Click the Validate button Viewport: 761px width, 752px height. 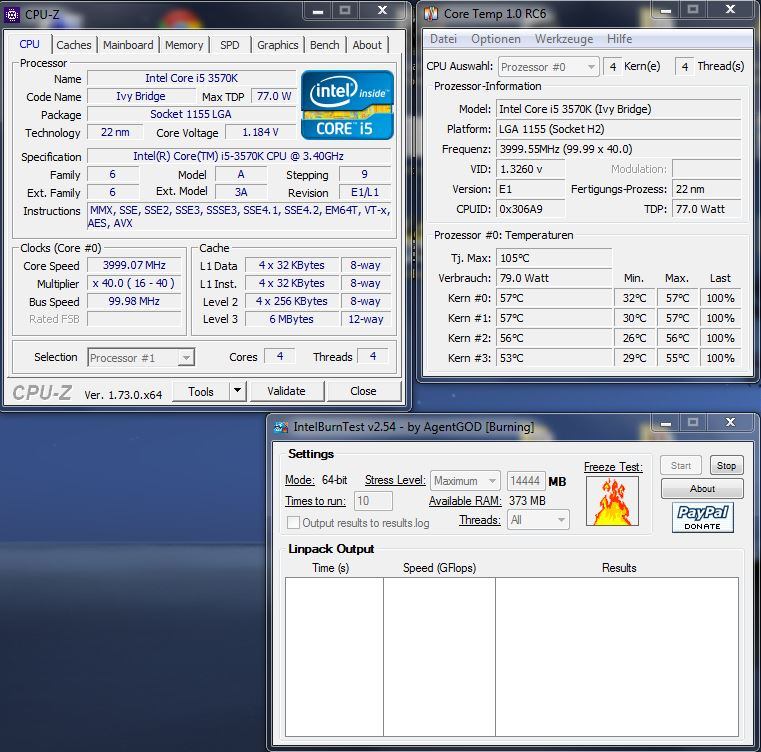click(x=286, y=391)
